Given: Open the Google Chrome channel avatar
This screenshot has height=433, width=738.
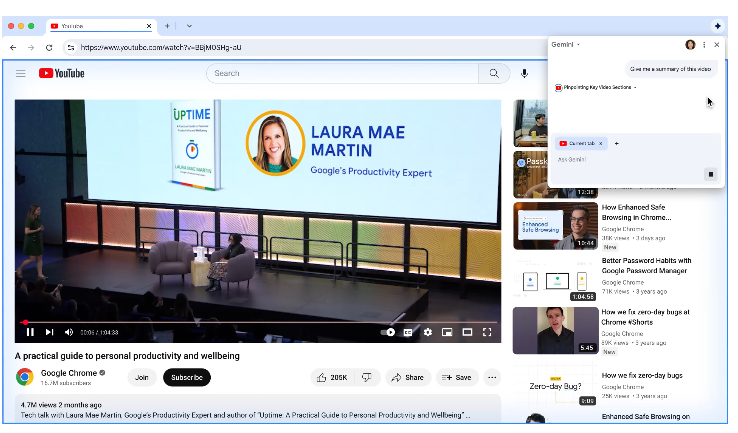Looking at the screenshot, I should [24, 377].
